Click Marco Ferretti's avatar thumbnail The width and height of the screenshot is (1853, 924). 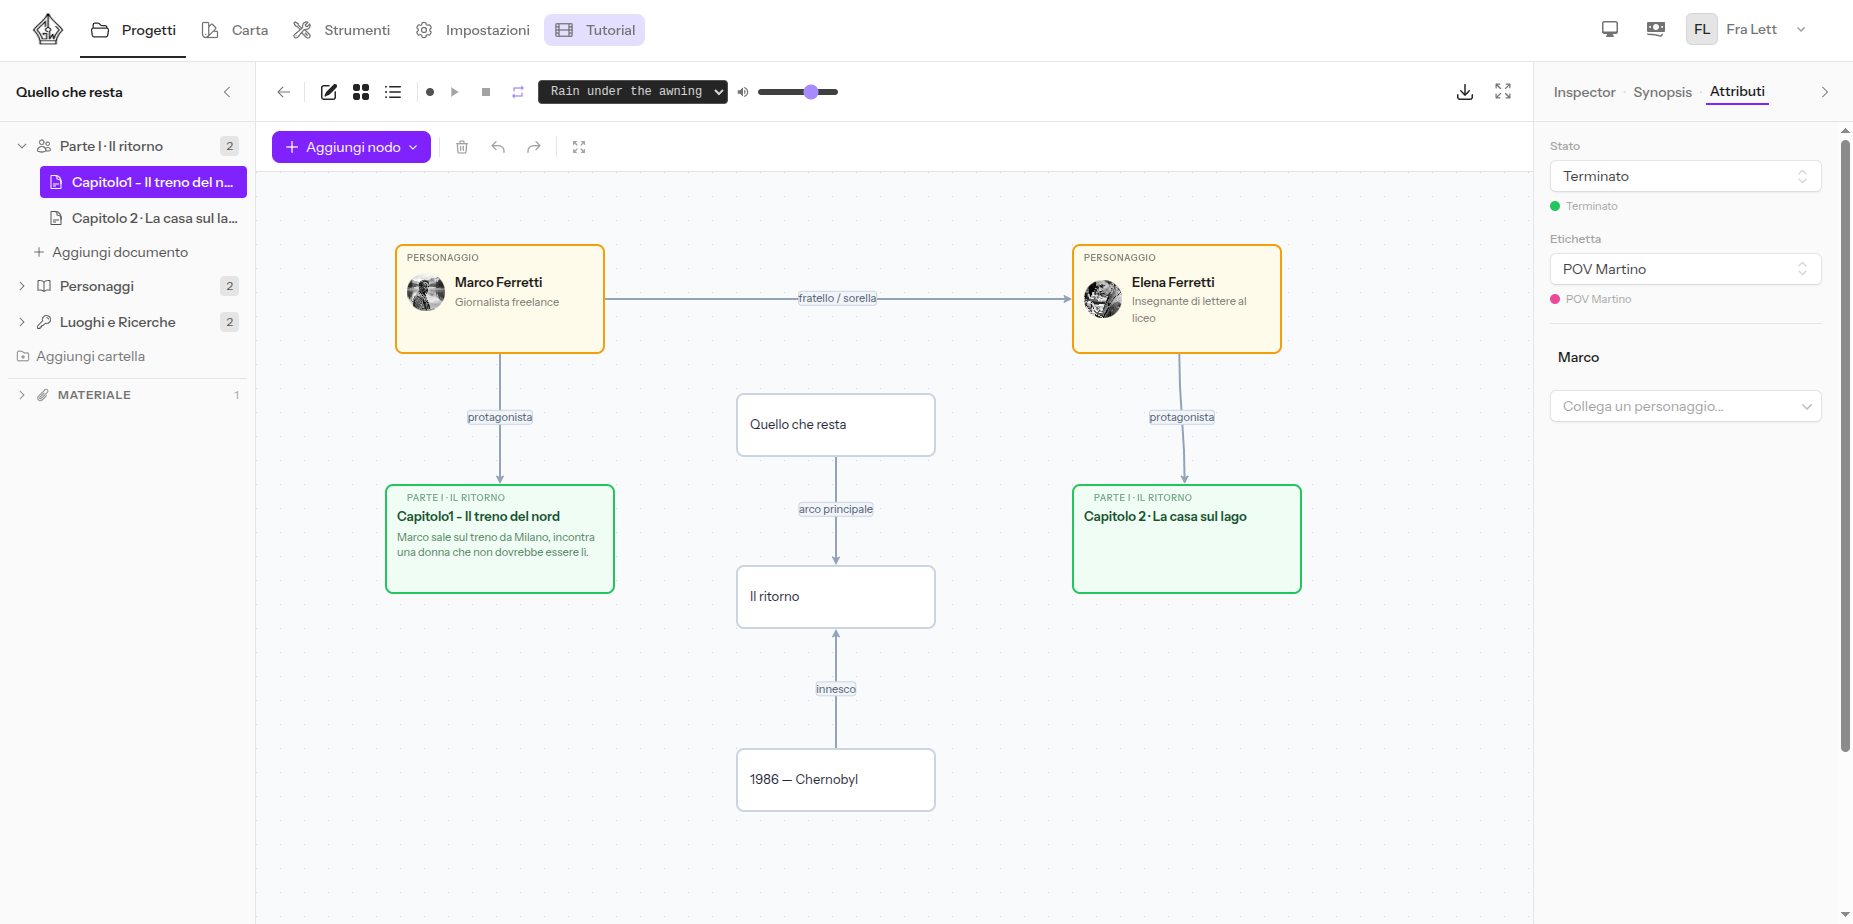pos(426,292)
